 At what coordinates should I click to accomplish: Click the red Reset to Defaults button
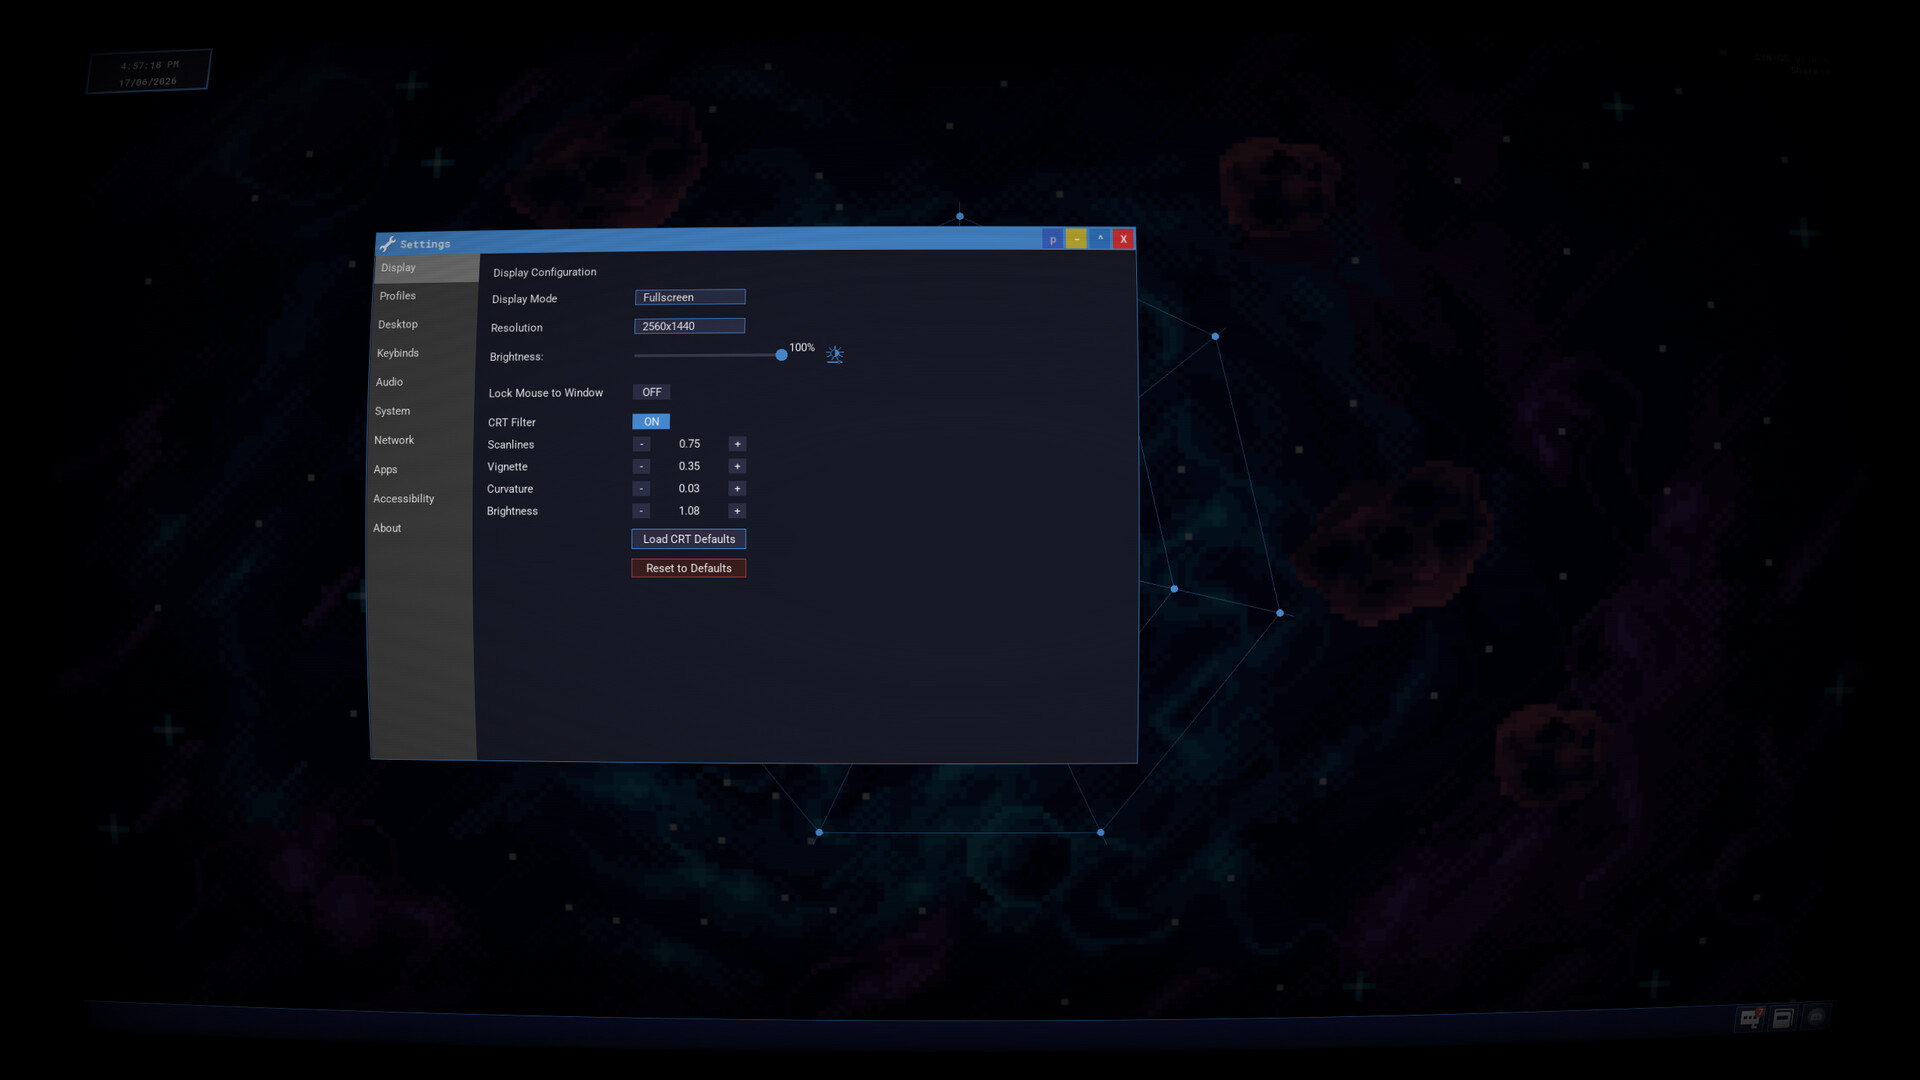(x=689, y=568)
